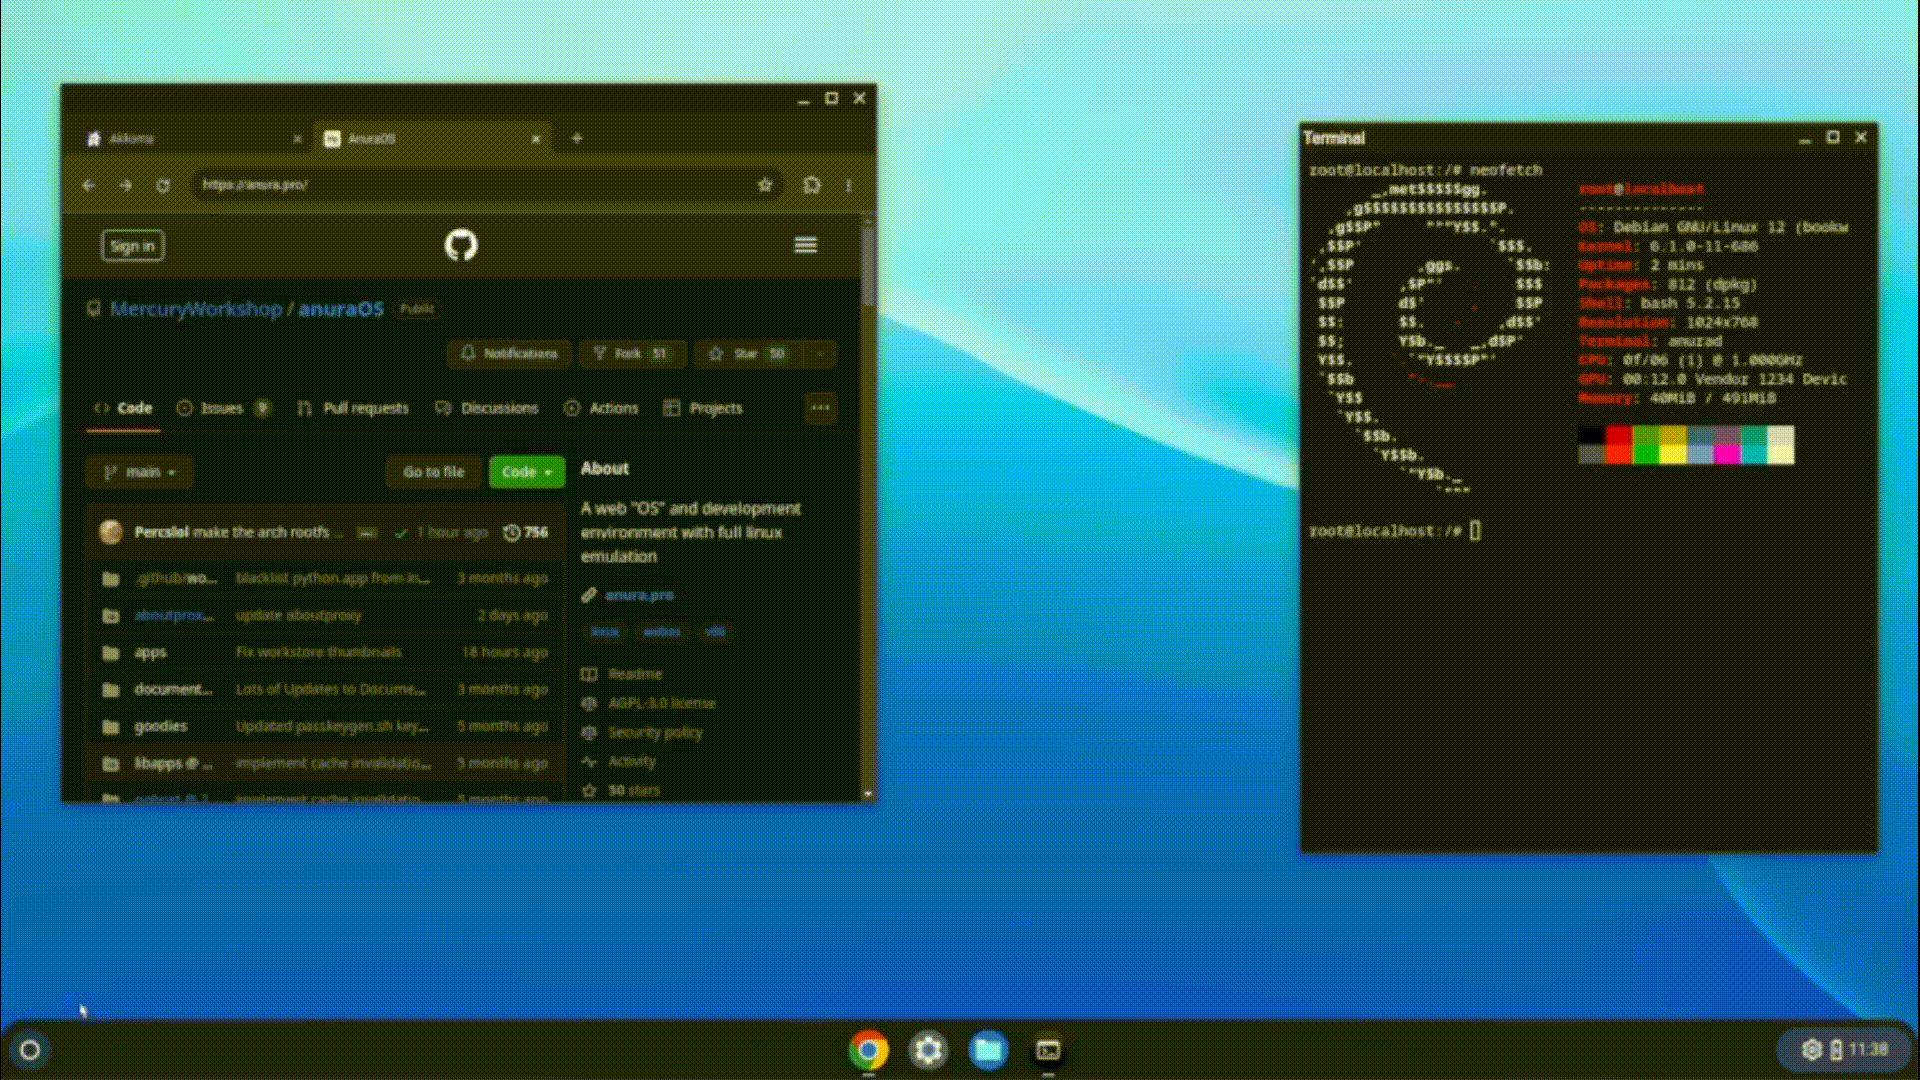1920x1080 pixels.
Task: Click the Sign in button
Action: [x=133, y=246]
